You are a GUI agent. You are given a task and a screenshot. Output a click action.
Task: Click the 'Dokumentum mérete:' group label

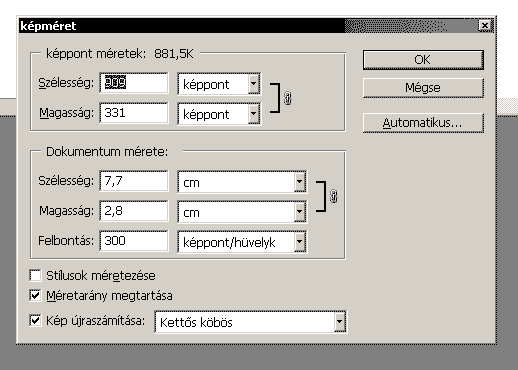[107, 152]
